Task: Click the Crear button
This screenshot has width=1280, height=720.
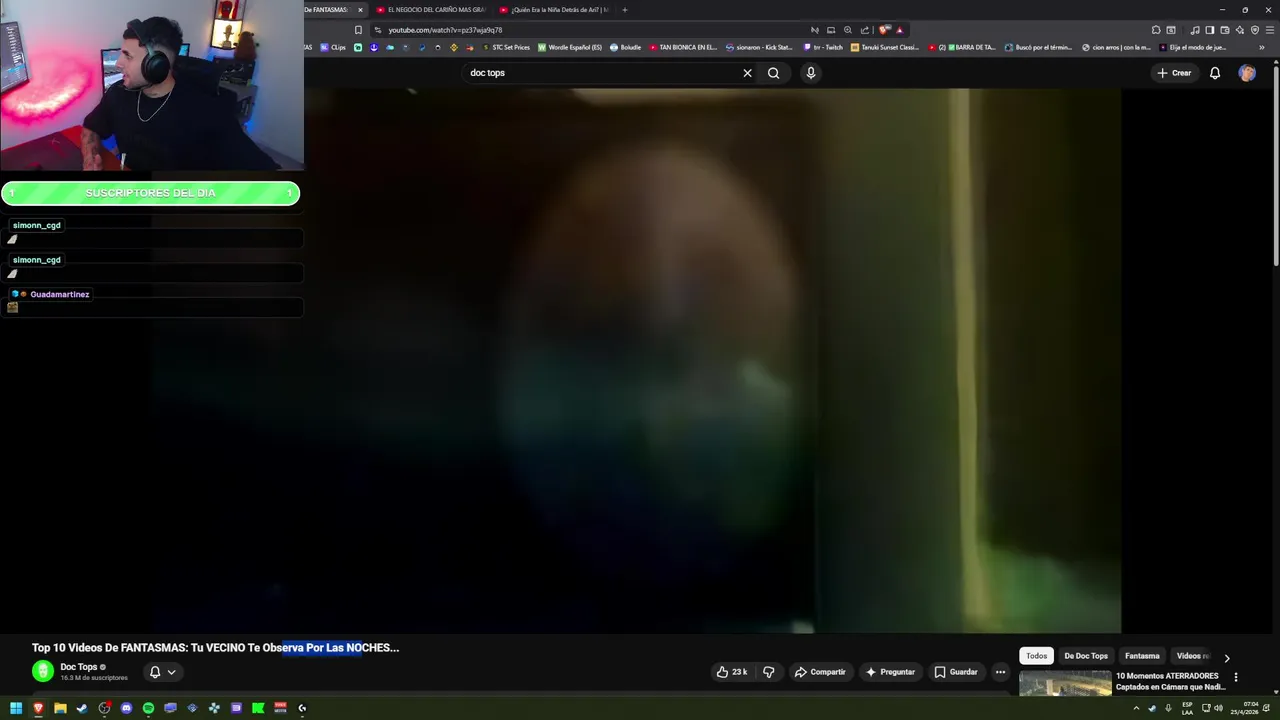Action: click(1174, 73)
